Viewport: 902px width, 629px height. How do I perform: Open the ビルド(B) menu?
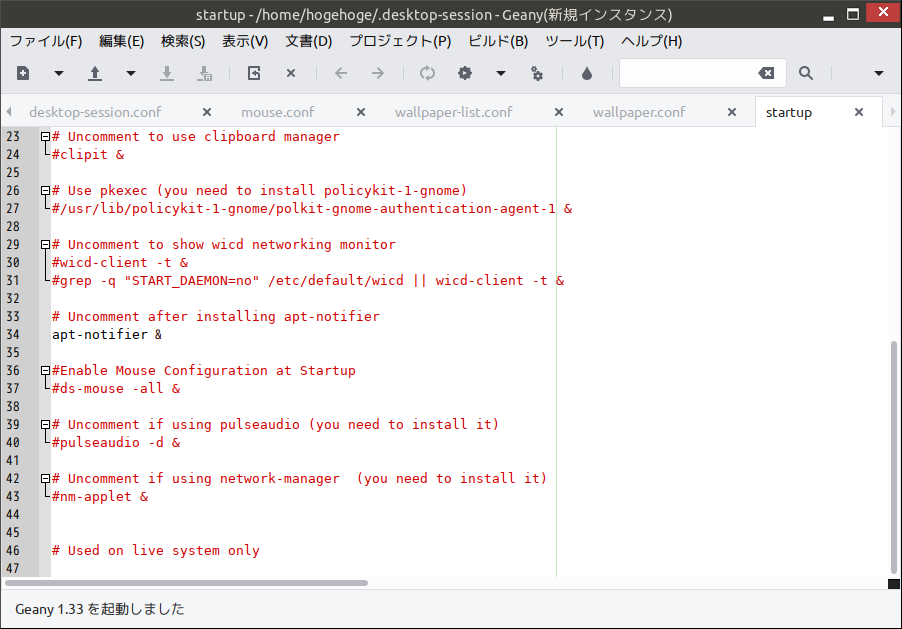tap(498, 41)
